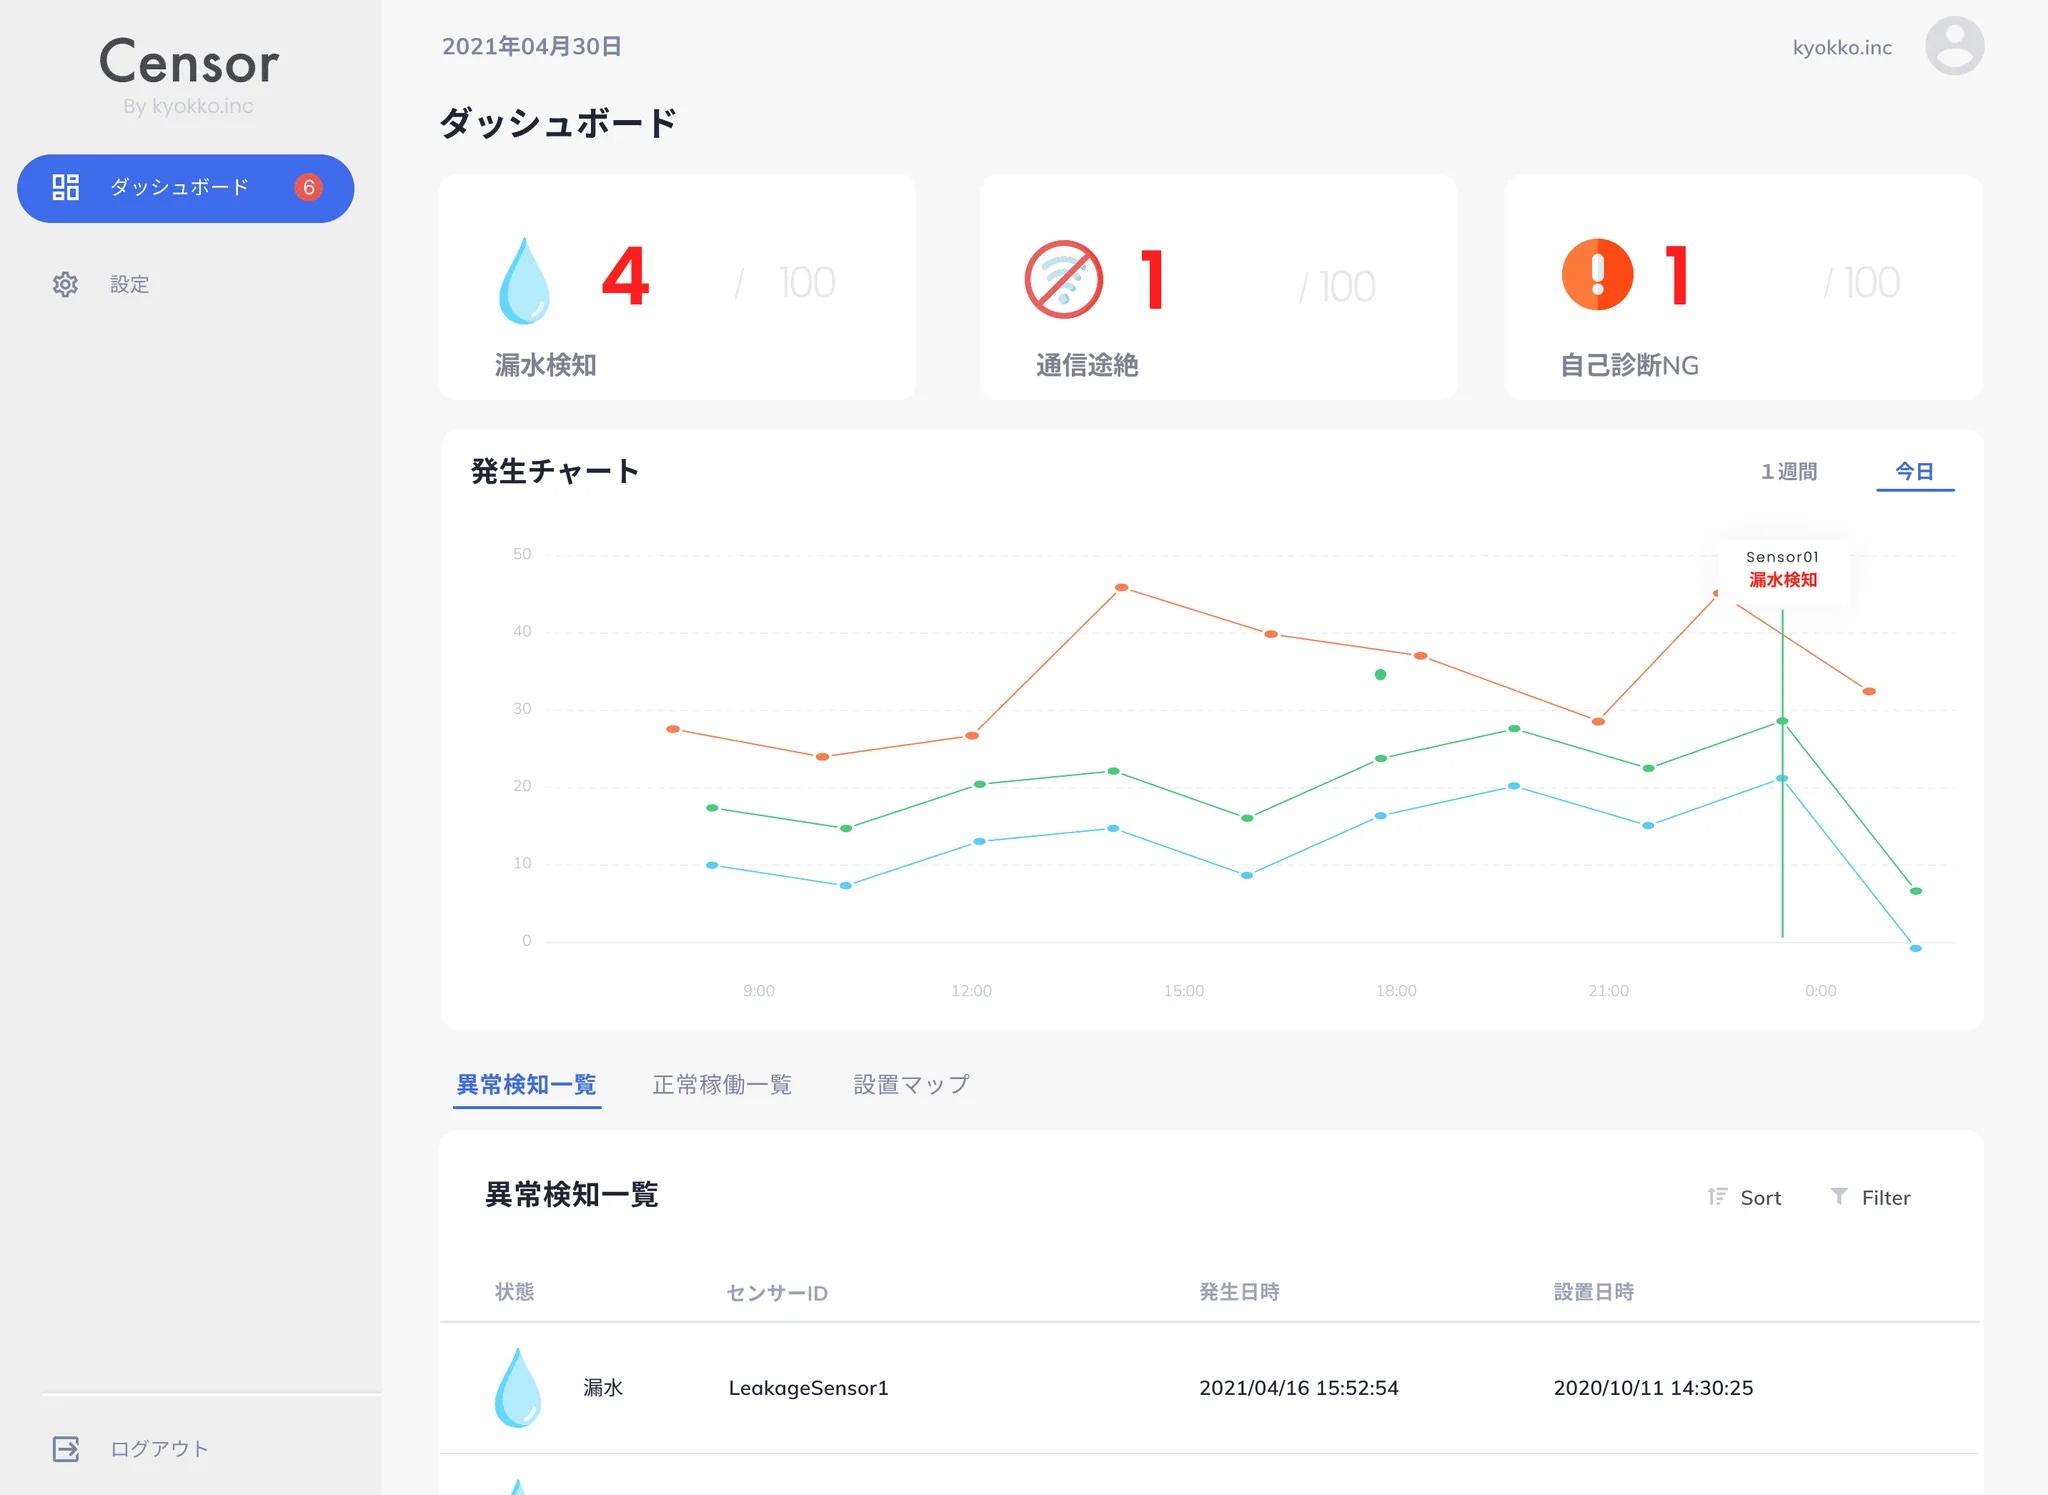Click the 21:00 label on chart axis
Screen dimensions: 2048x1495
click(x=1608, y=990)
